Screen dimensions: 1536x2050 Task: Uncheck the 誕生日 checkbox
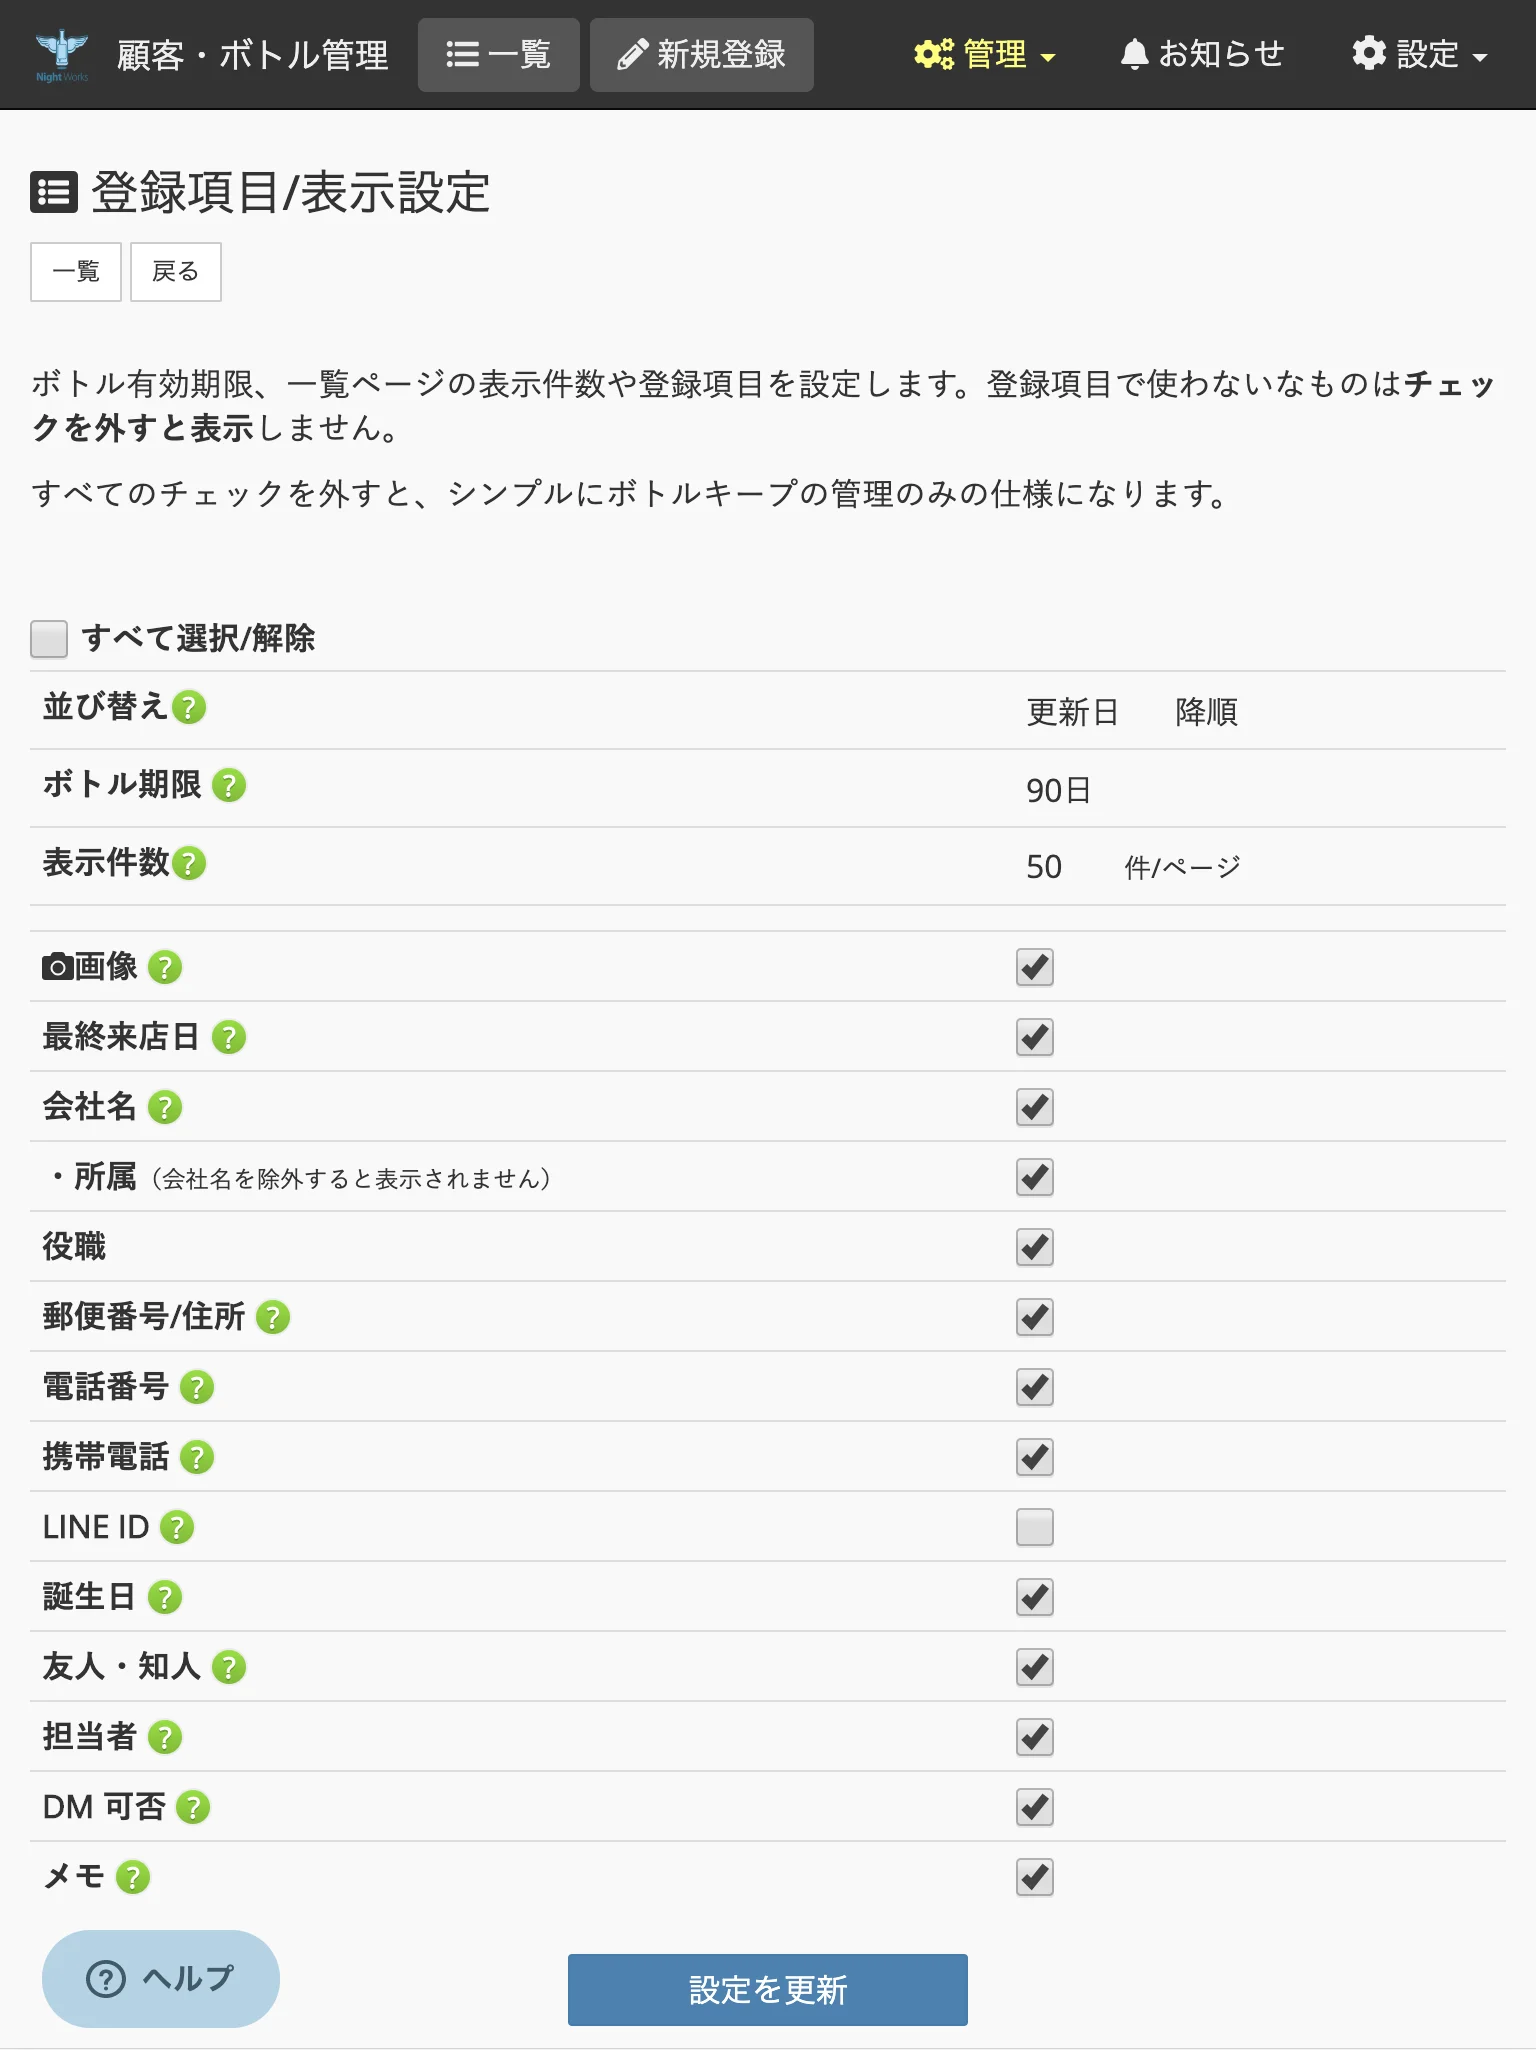(x=1035, y=1597)
